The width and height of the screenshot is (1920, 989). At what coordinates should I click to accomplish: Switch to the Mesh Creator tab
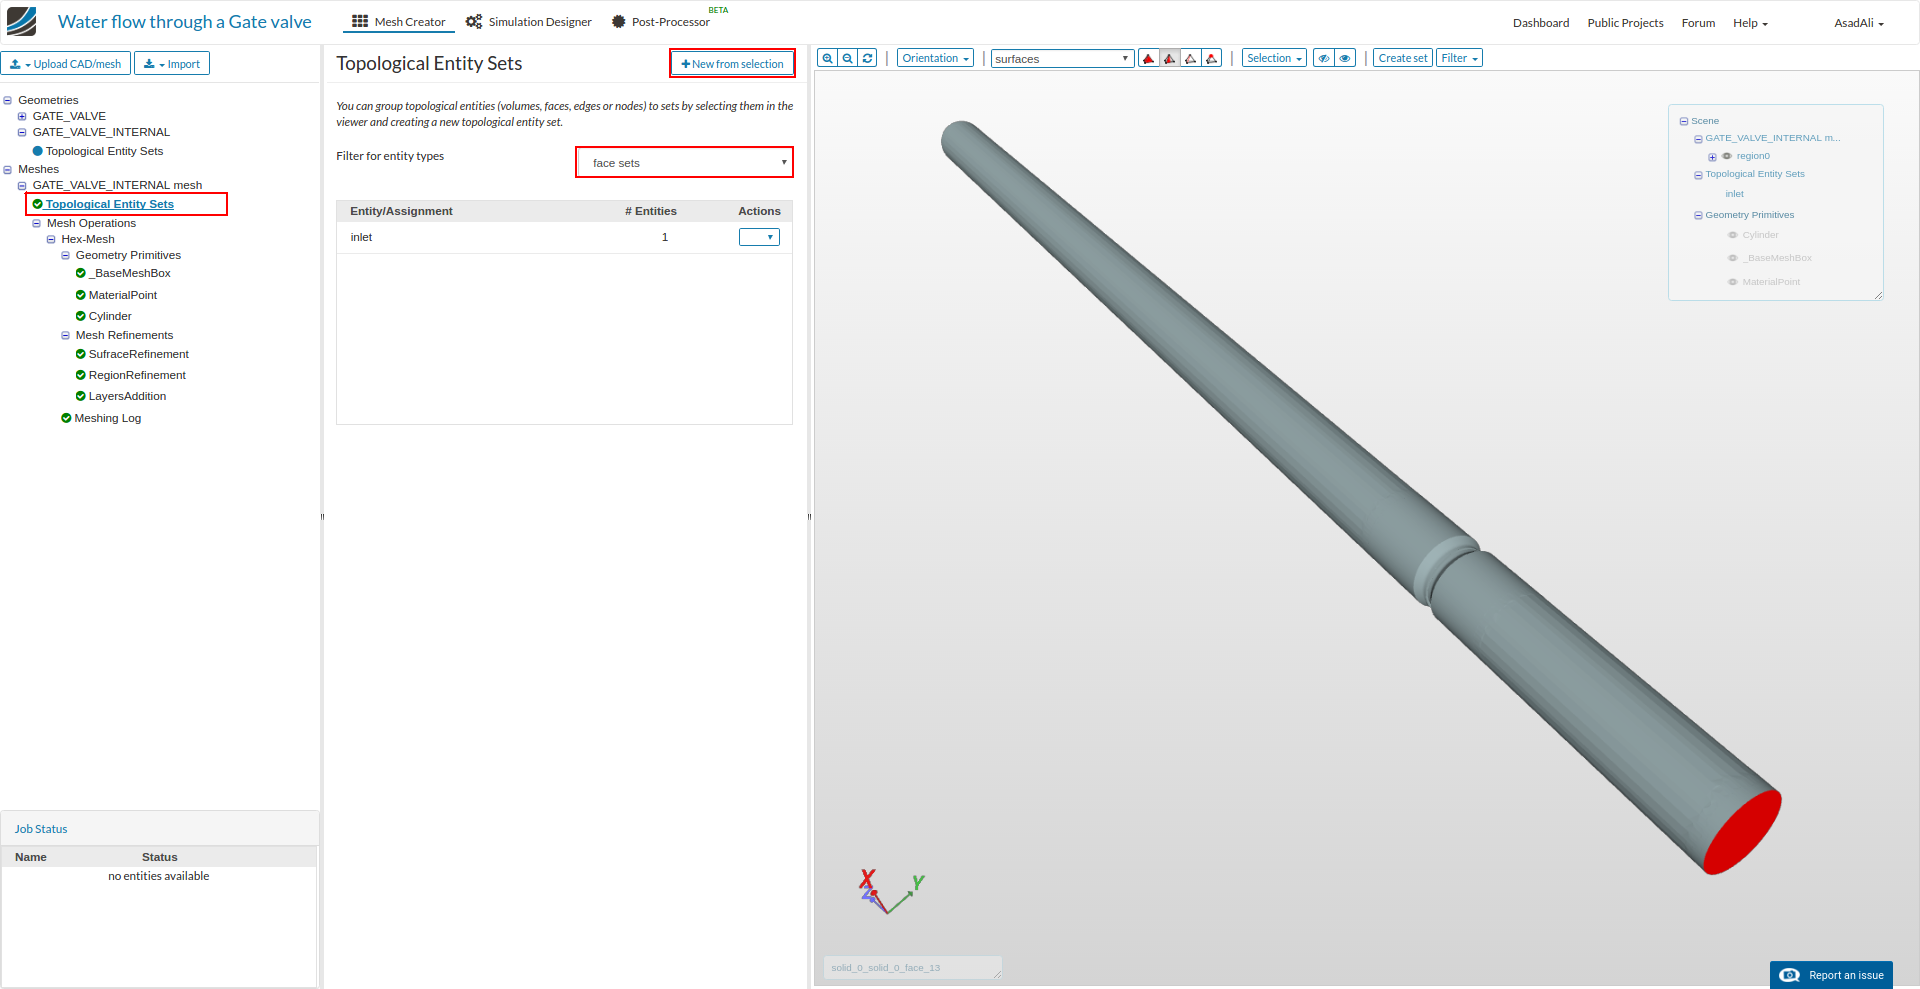399,22
